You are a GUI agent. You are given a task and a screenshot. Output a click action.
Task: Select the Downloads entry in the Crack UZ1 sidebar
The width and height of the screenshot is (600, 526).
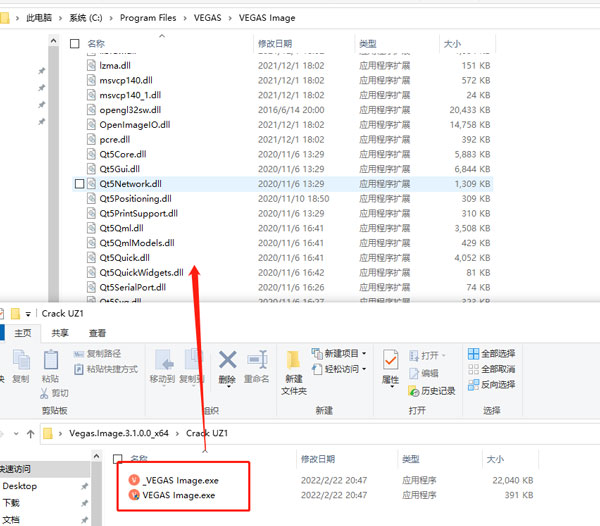coord(11,503)
